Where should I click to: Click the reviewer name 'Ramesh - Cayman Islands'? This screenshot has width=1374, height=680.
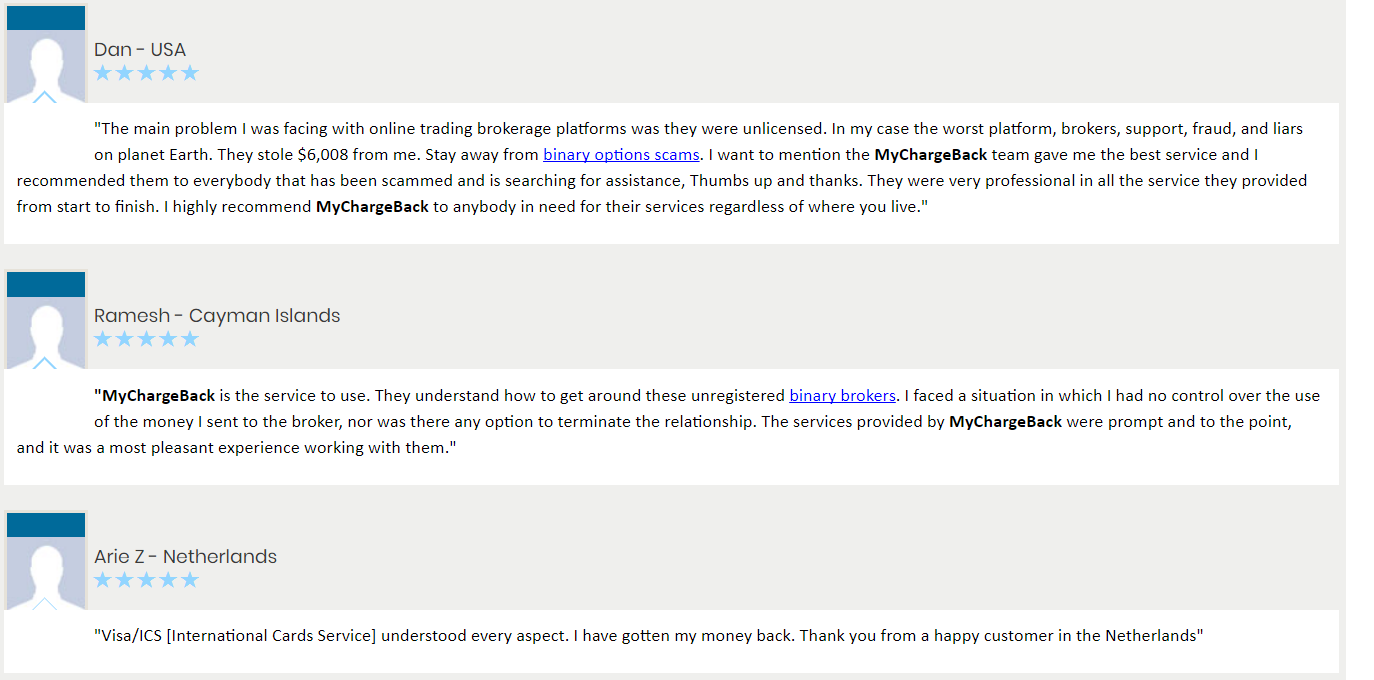(217, 316)
